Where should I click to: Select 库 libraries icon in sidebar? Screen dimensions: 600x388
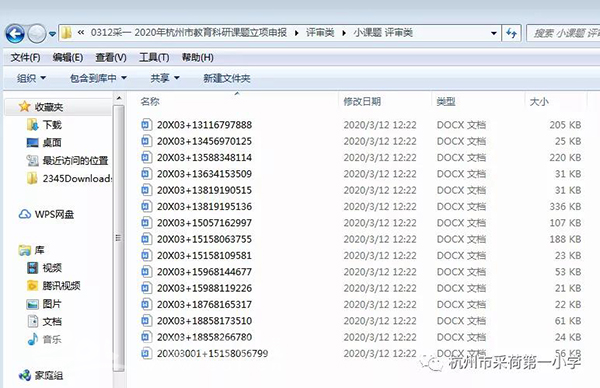[x=25, y=250]
